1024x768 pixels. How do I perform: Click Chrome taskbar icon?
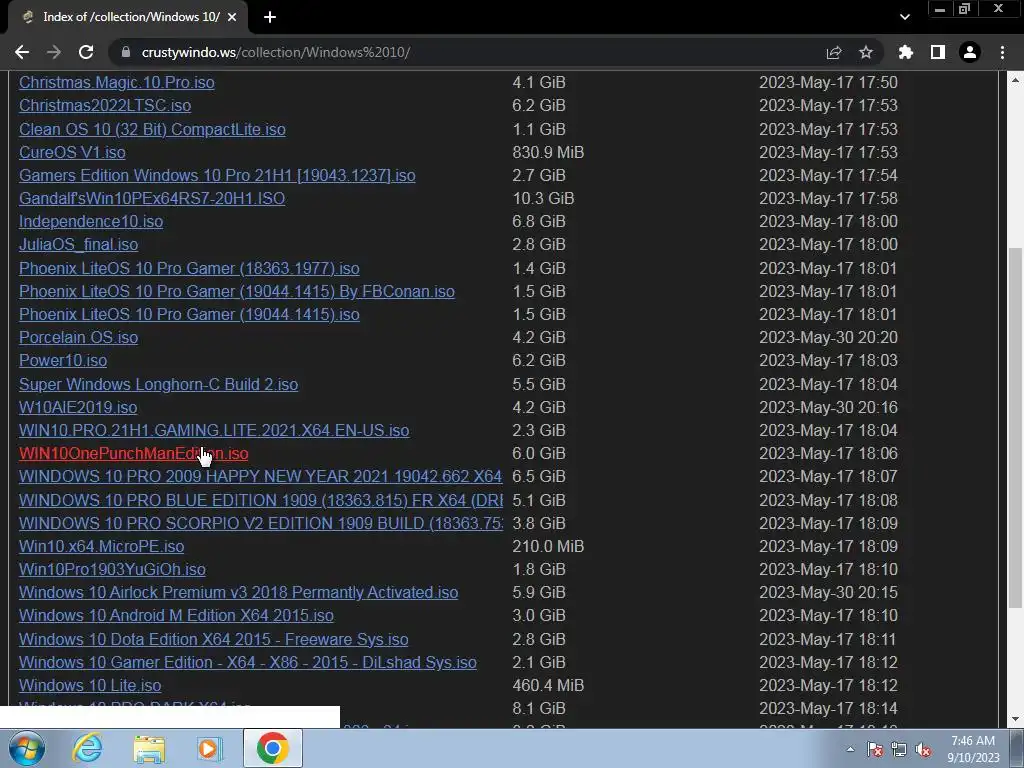[x=273, y=748]
